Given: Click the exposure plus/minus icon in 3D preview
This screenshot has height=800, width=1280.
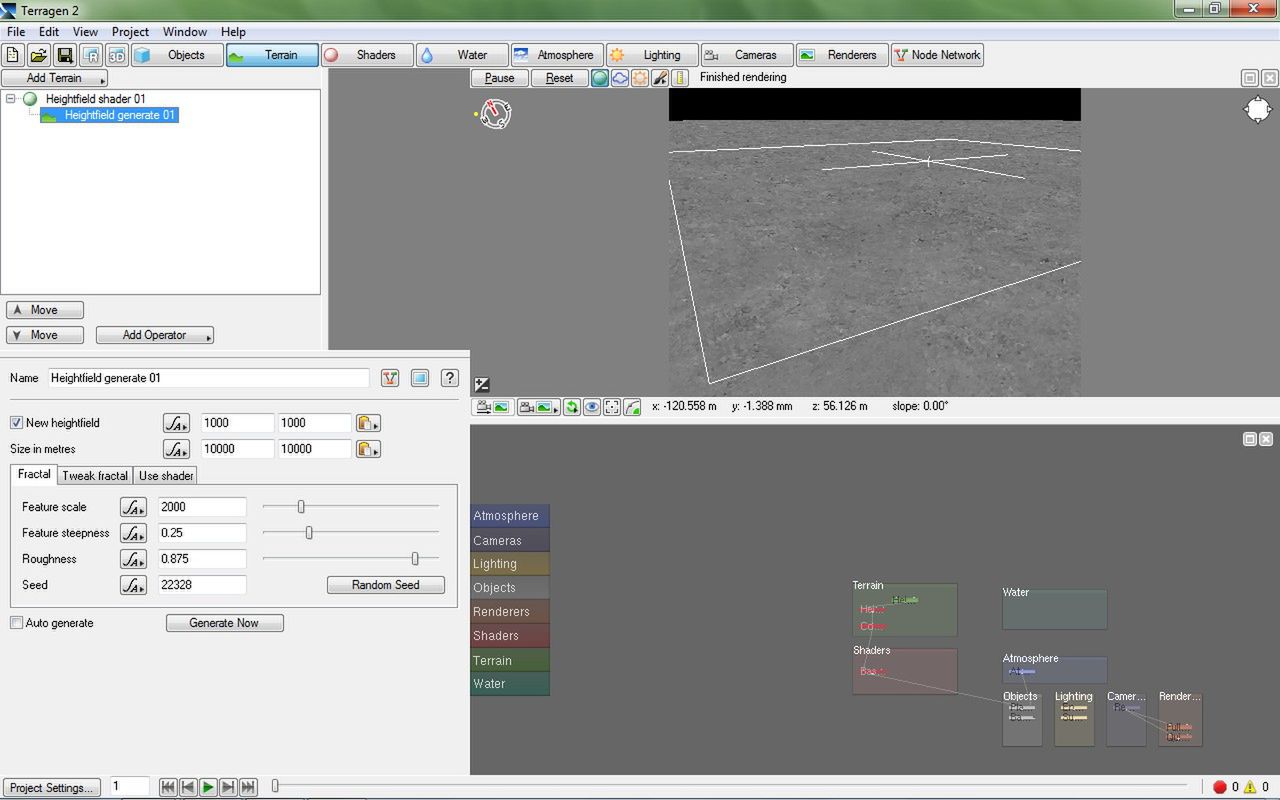Looking at the screenshot, I should 482,385.
